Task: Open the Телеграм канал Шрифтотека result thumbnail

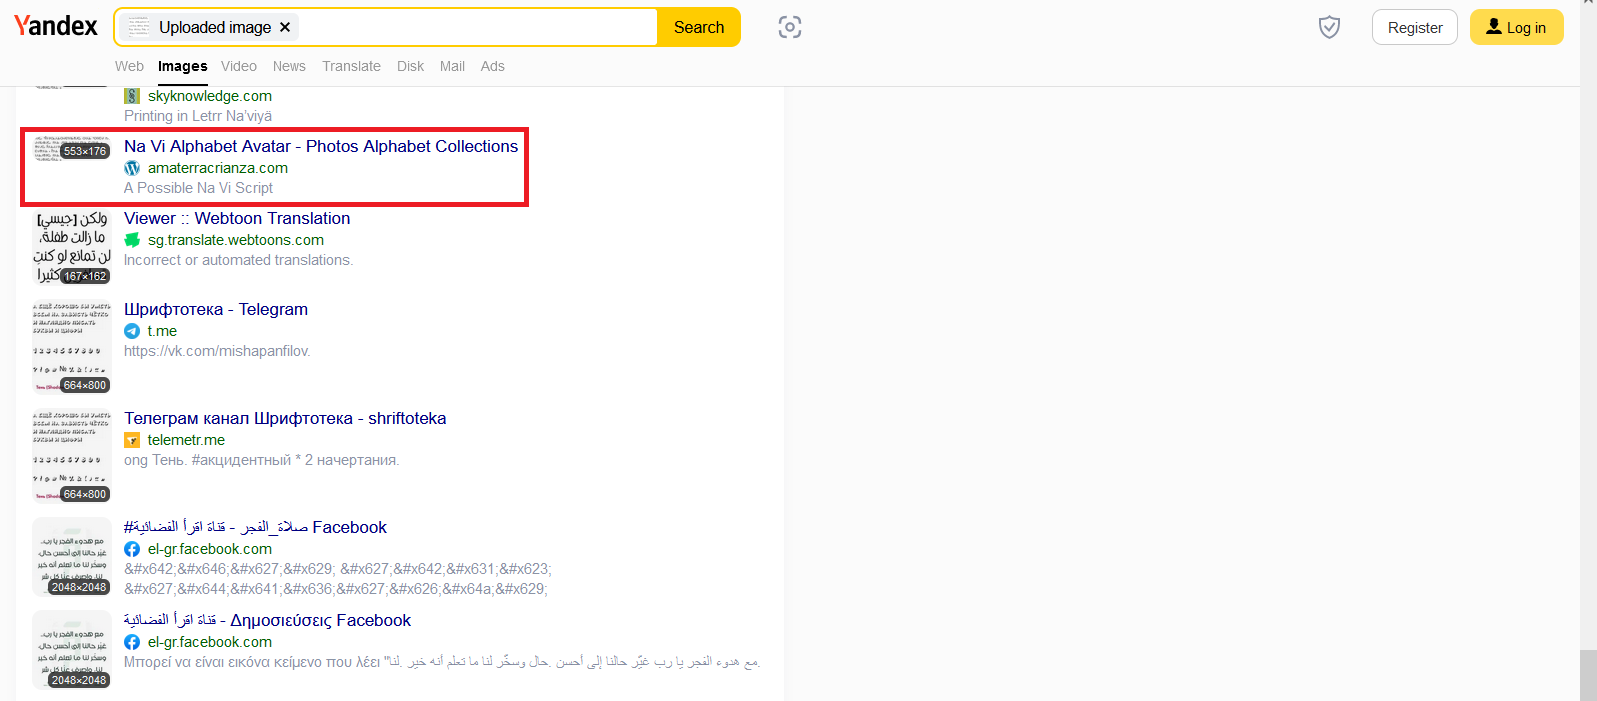Action: coord(71,456)
